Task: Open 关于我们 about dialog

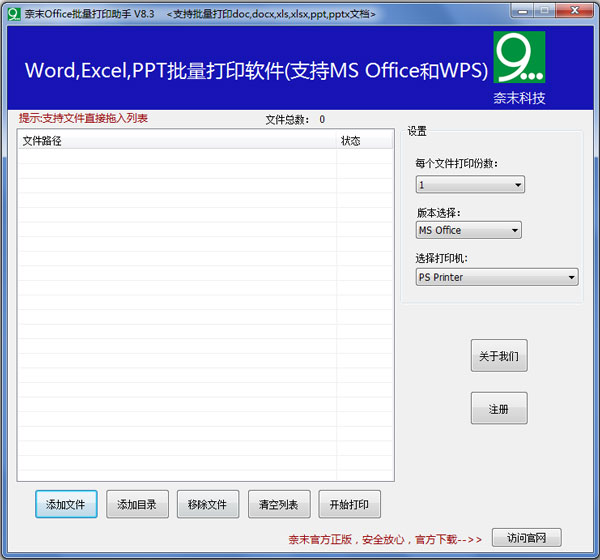Action: pos(499,356)
